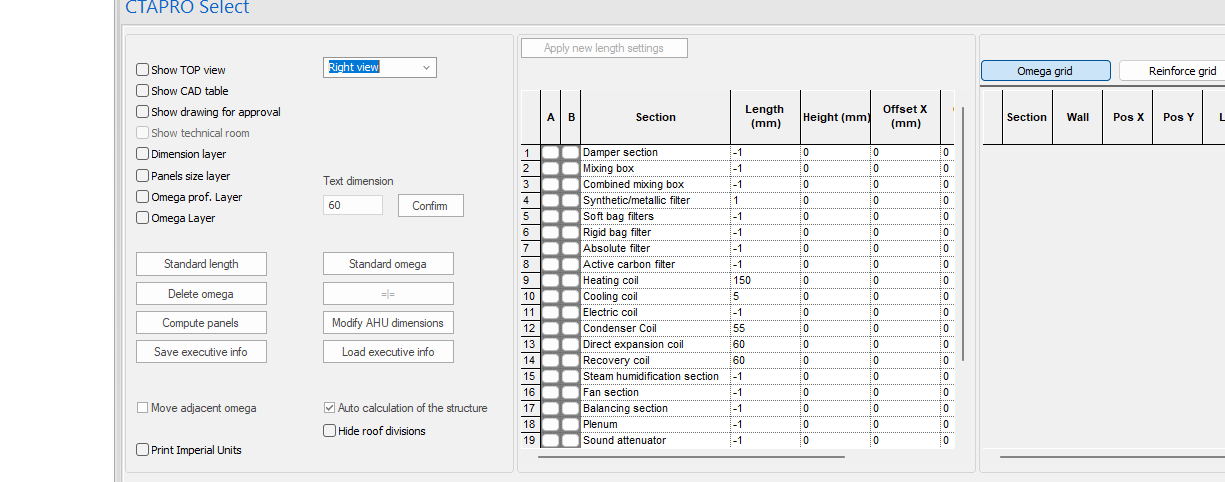Tick the Show CAD table checkbox
This screenshot has width=1225, height=482.
143,91
